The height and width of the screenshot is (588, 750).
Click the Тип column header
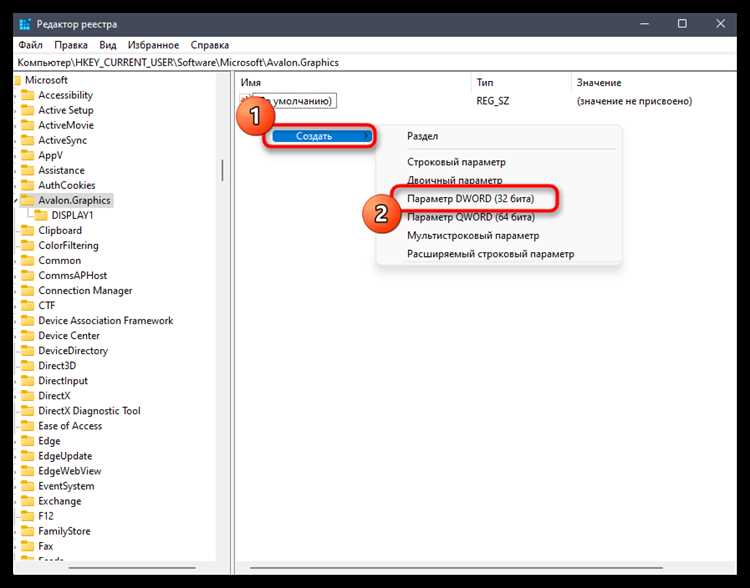click(x=485, y=83)
